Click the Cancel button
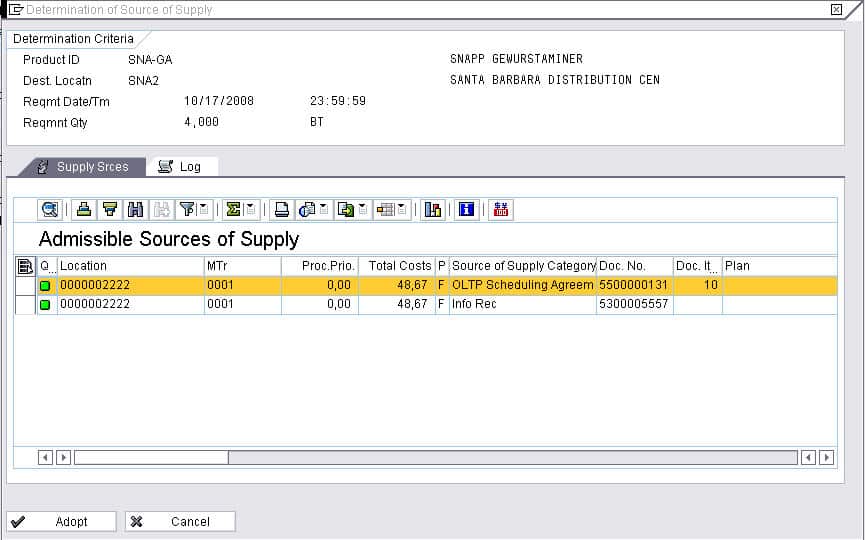 click(181, 521)
